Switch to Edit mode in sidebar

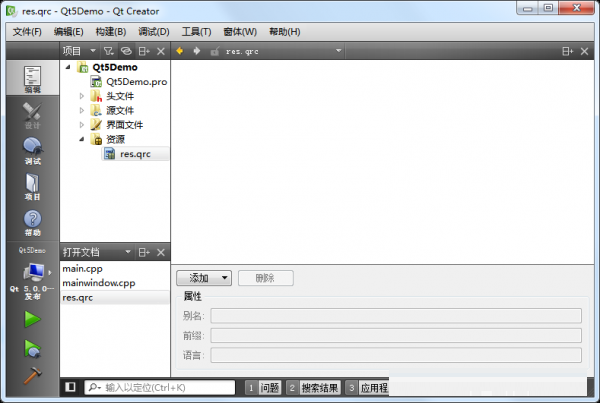pos(33,78)
